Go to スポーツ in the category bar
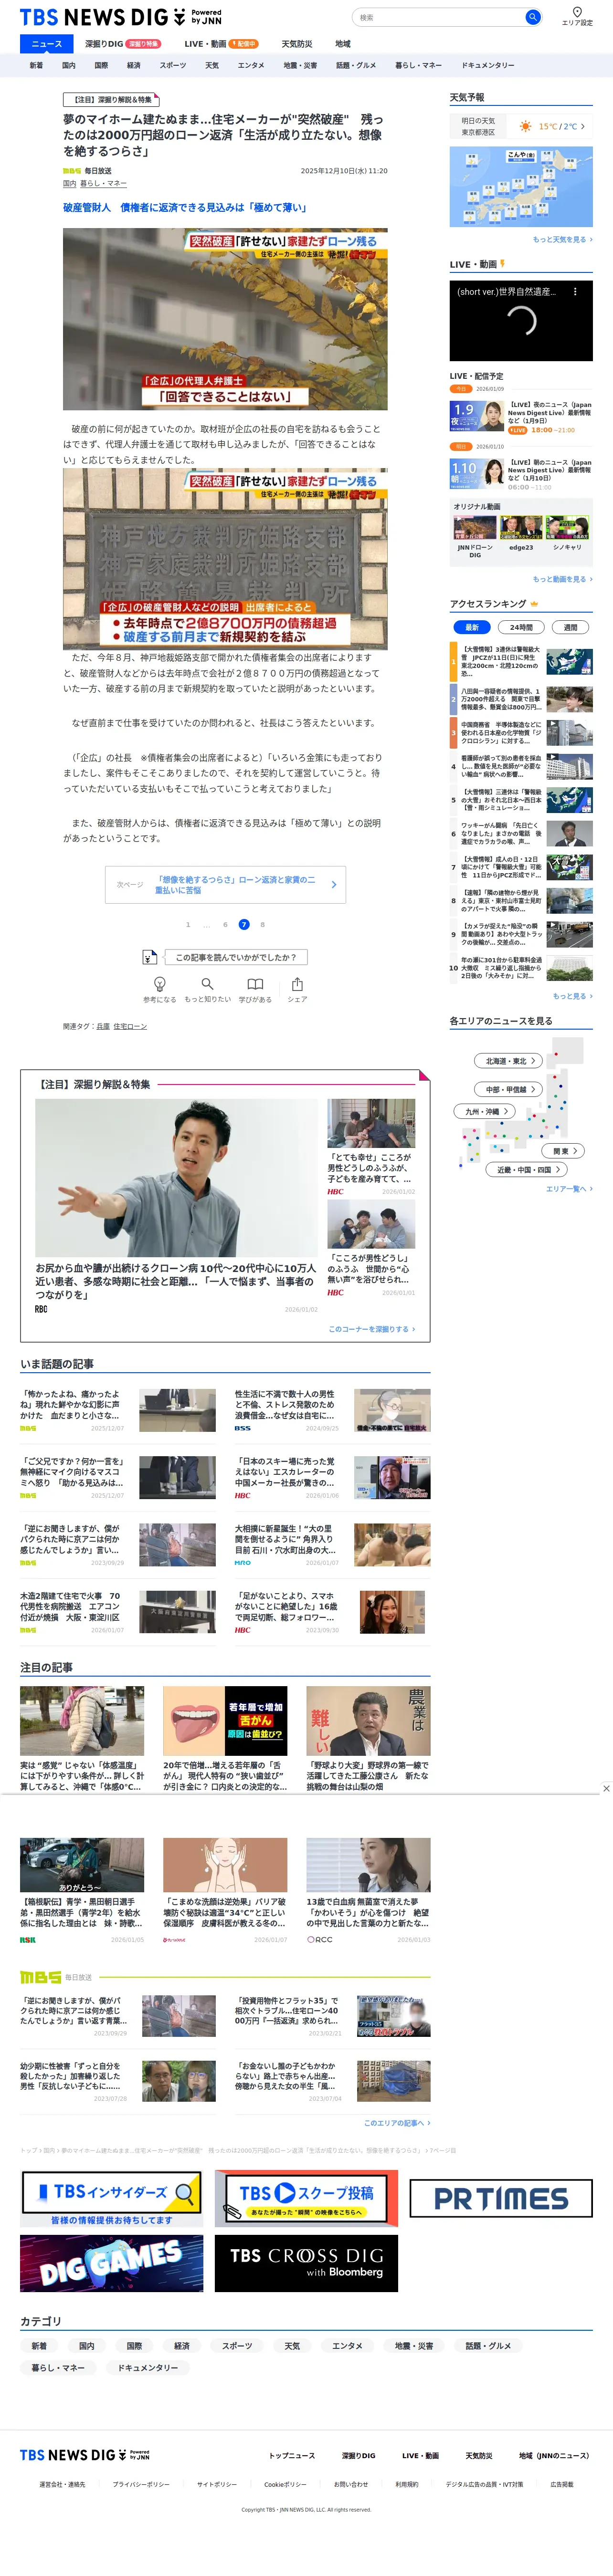This screenshot has height=2576, width=613. 173,65
